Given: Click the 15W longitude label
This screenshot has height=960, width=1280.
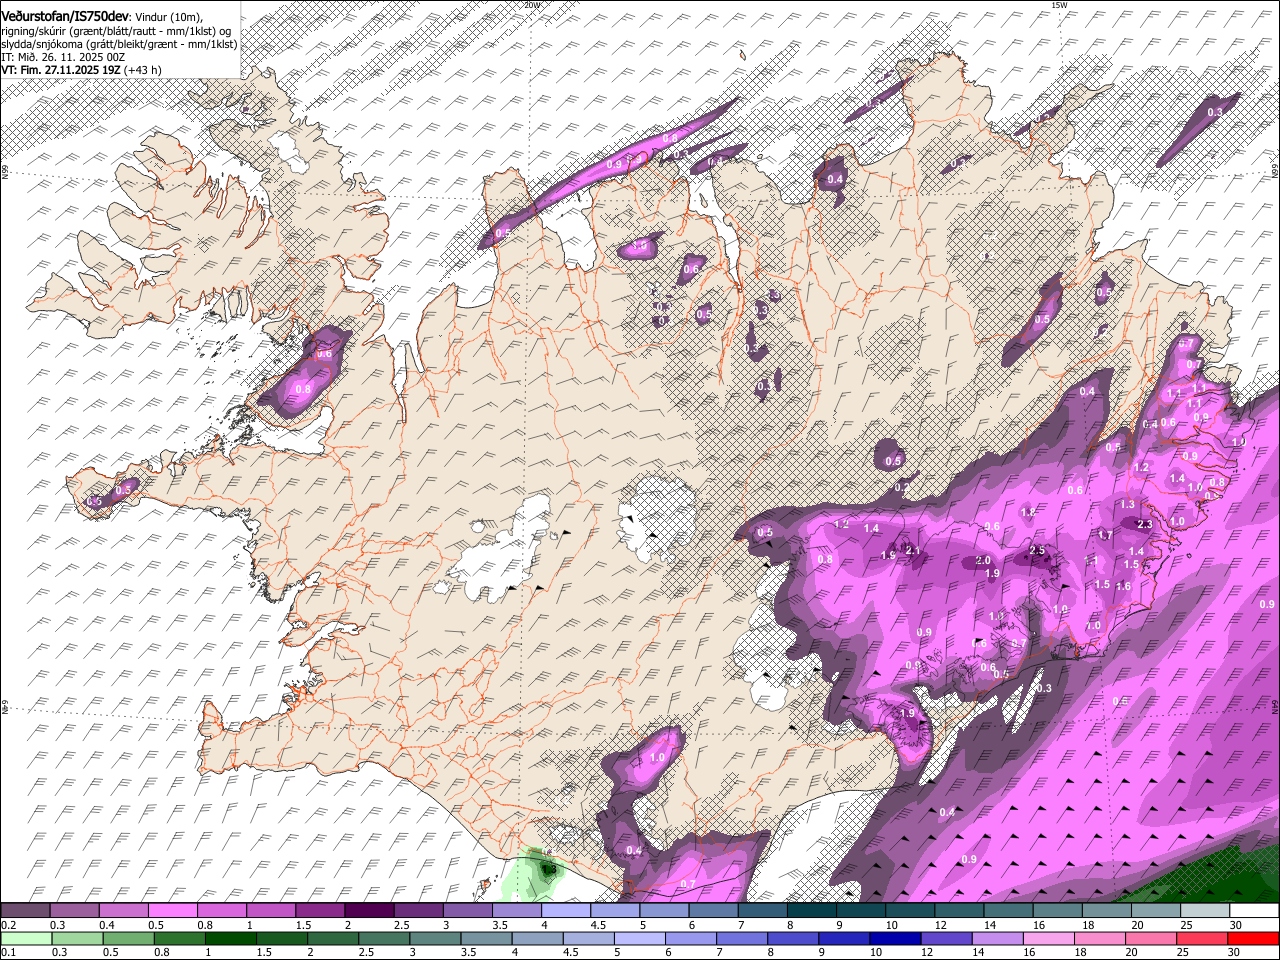Looking at the screenshot, I should click(1059, 5).
